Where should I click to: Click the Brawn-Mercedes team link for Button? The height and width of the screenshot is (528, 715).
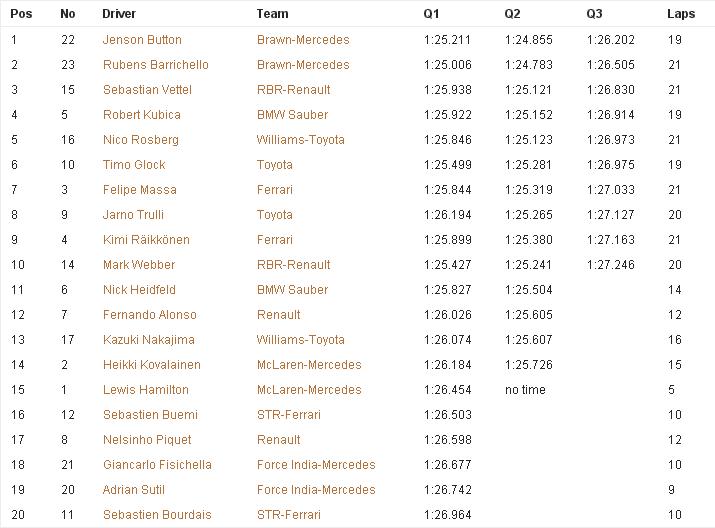click(303, 40)
